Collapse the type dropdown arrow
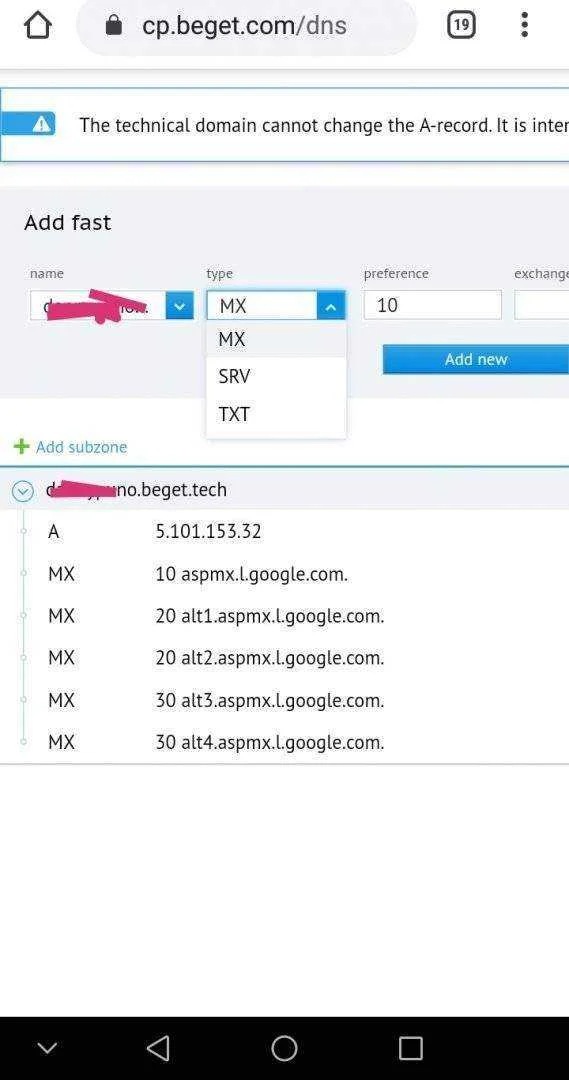 coord(331,305)
